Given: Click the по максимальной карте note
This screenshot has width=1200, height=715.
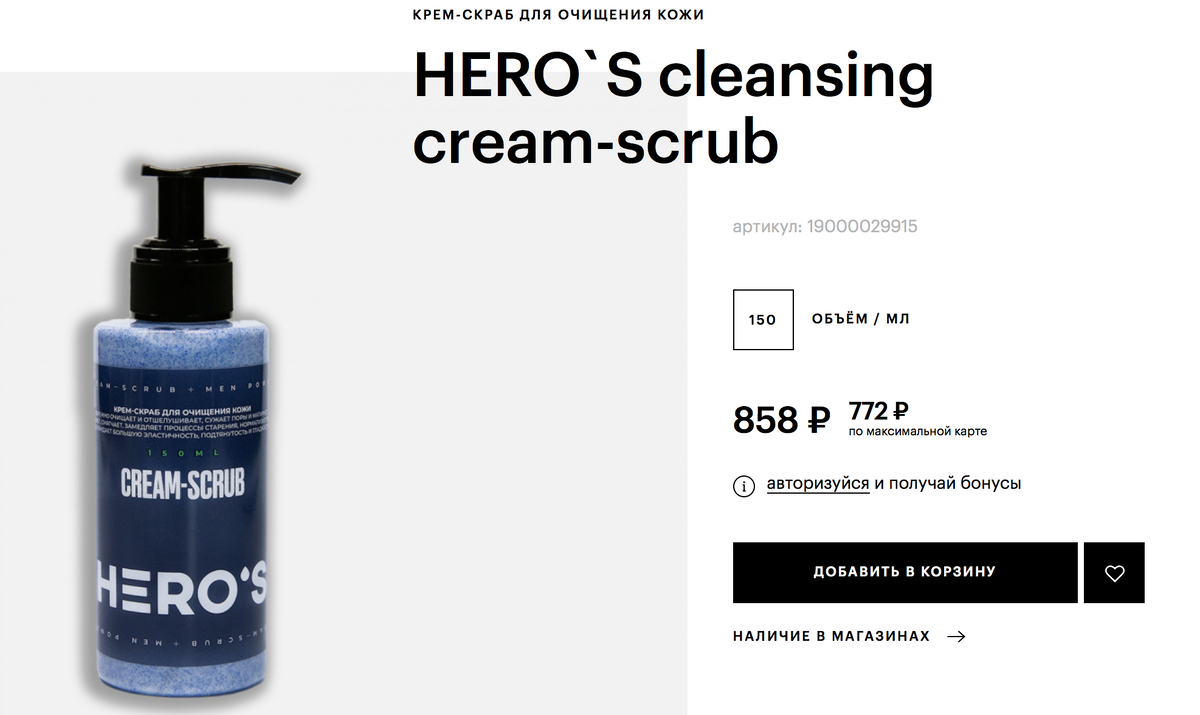Looking at the screenshot, I should 918,432.
